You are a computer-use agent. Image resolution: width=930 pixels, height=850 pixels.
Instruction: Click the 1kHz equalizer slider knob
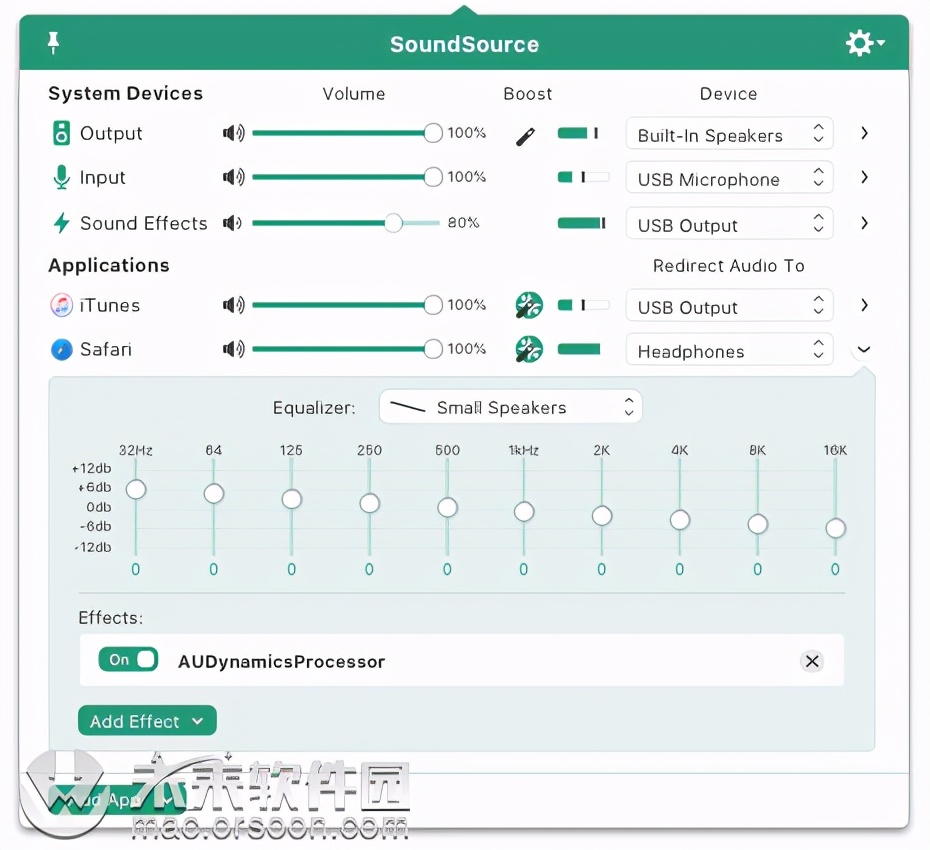[x=524, y=511]
